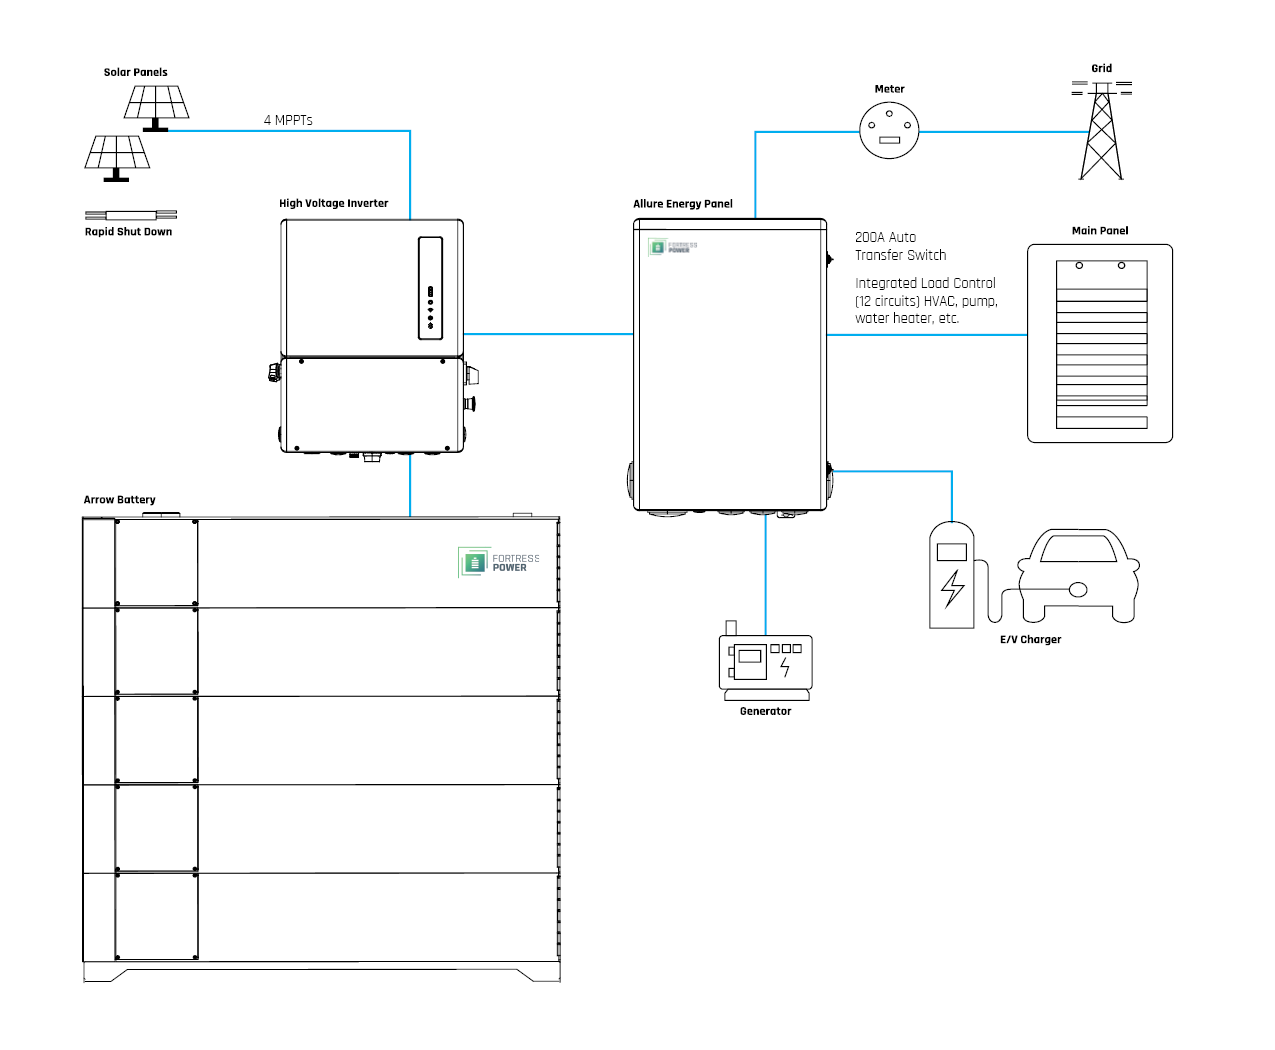Select the Main Panel breaker box icon
The height and width of the screenshot is (1050, 1275).
point(1100,343)
